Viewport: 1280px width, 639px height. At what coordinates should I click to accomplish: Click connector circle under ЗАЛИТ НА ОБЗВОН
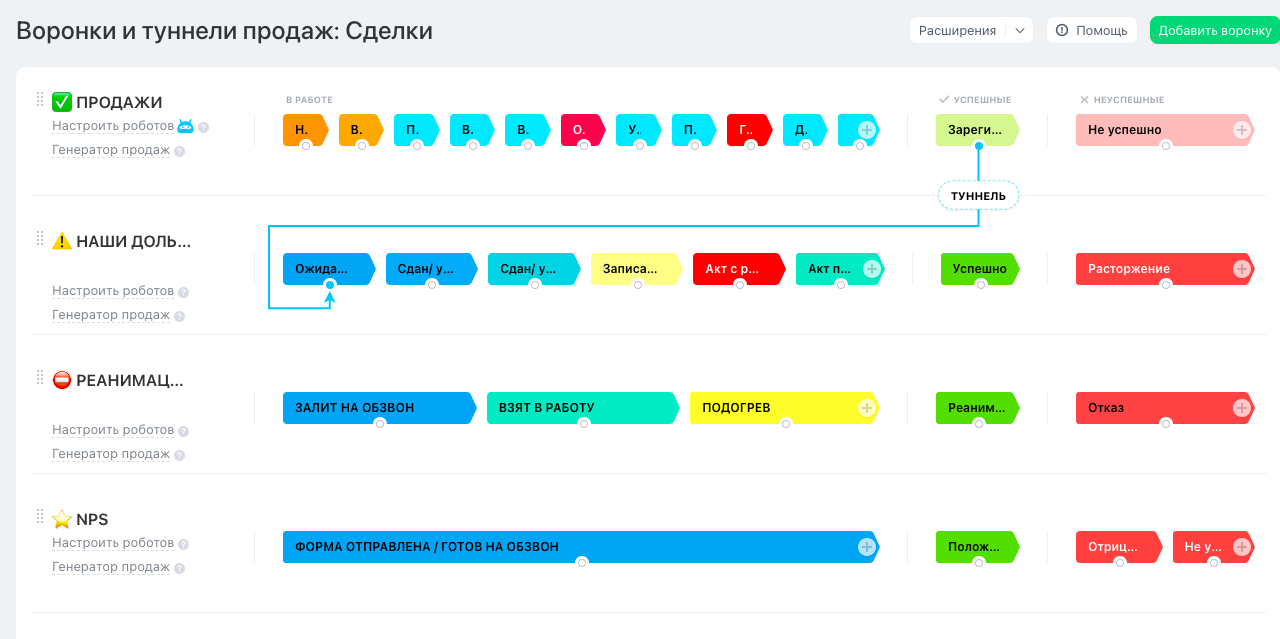pyautogui.click(x=380, y=424)
